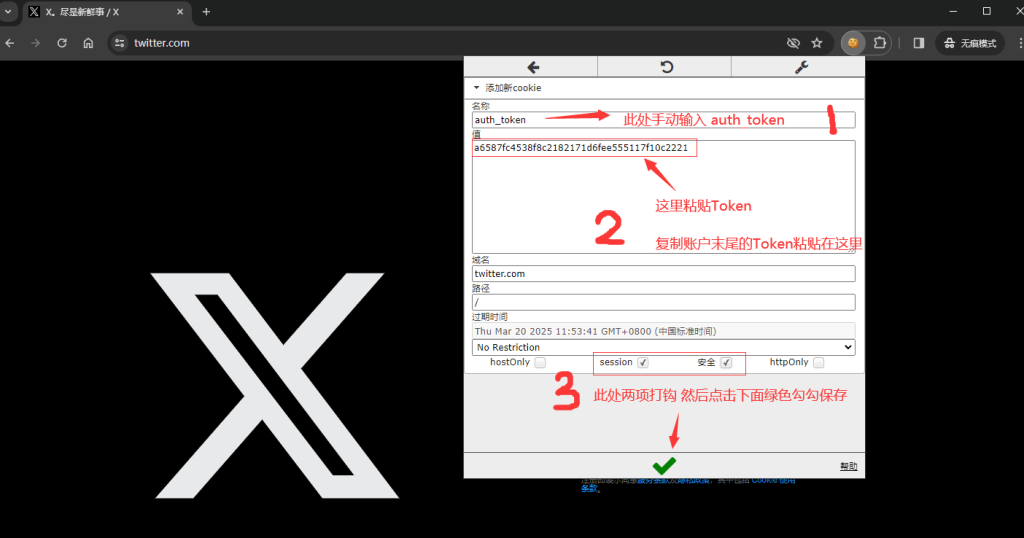Bookmark this page with the star icon
Viewport: 1024px width, 538px height.
tap(817, 43)
